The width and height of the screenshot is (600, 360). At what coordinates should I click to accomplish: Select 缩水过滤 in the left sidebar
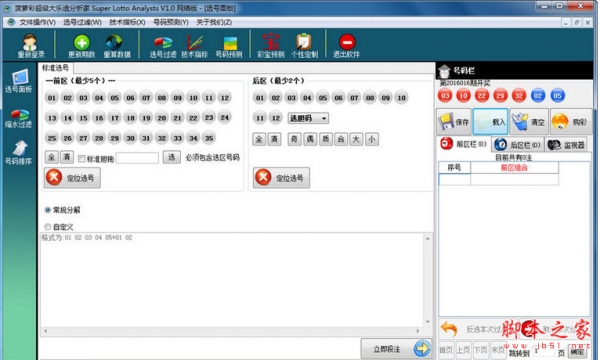pyautogui.click(x=19, y=118)
